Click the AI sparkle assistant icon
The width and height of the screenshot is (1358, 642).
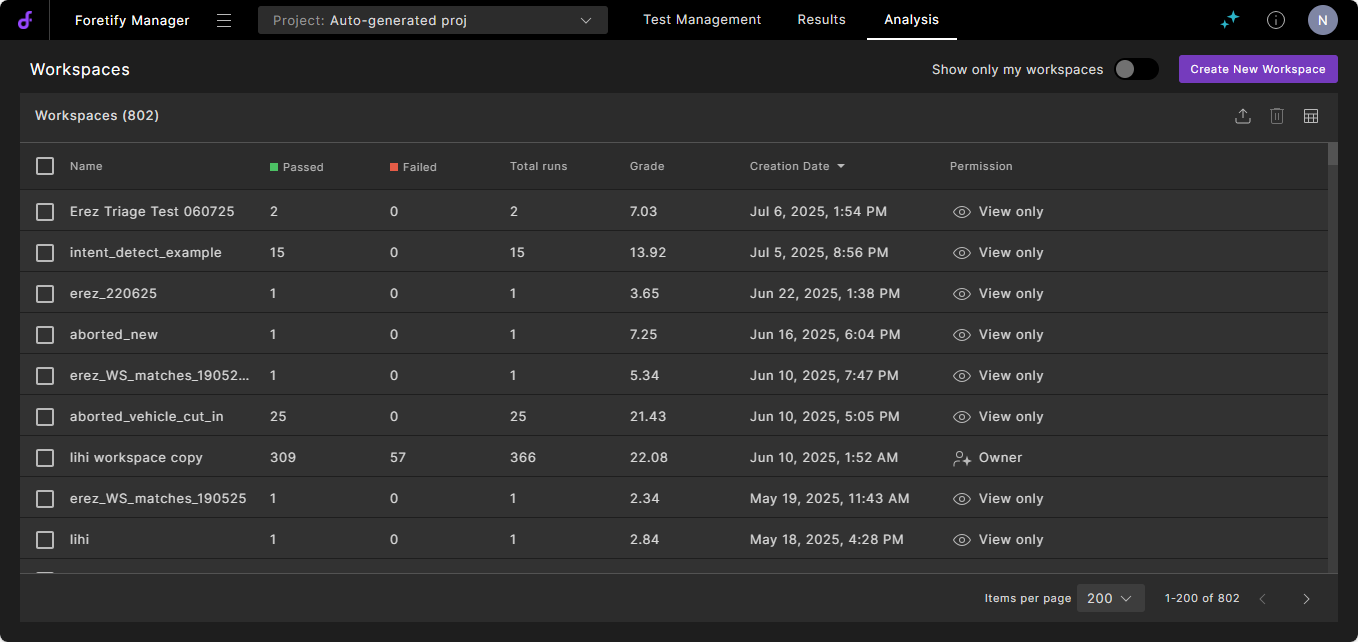[x=1230, y=20]
